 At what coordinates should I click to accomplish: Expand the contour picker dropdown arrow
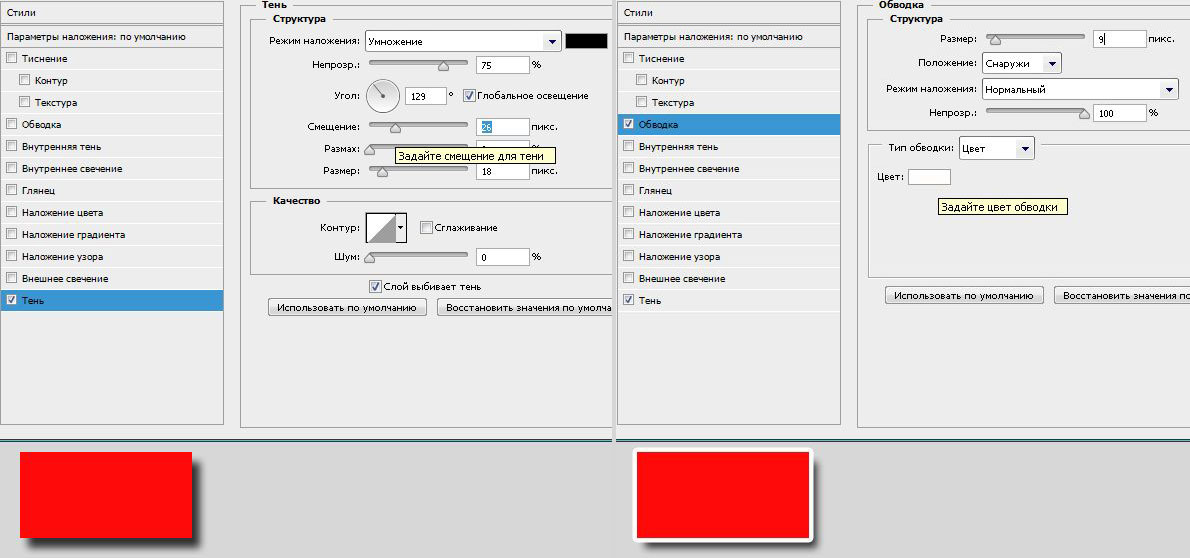pyautogui.click(x=401, y=228)
